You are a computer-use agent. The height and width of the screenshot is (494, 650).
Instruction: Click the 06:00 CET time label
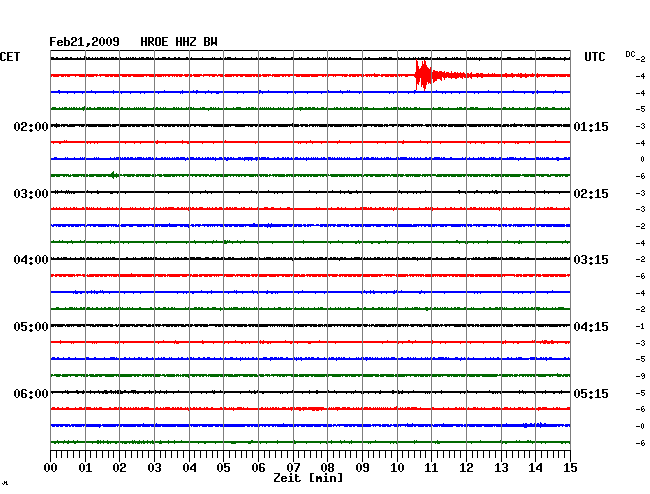[x=31, y=393]
